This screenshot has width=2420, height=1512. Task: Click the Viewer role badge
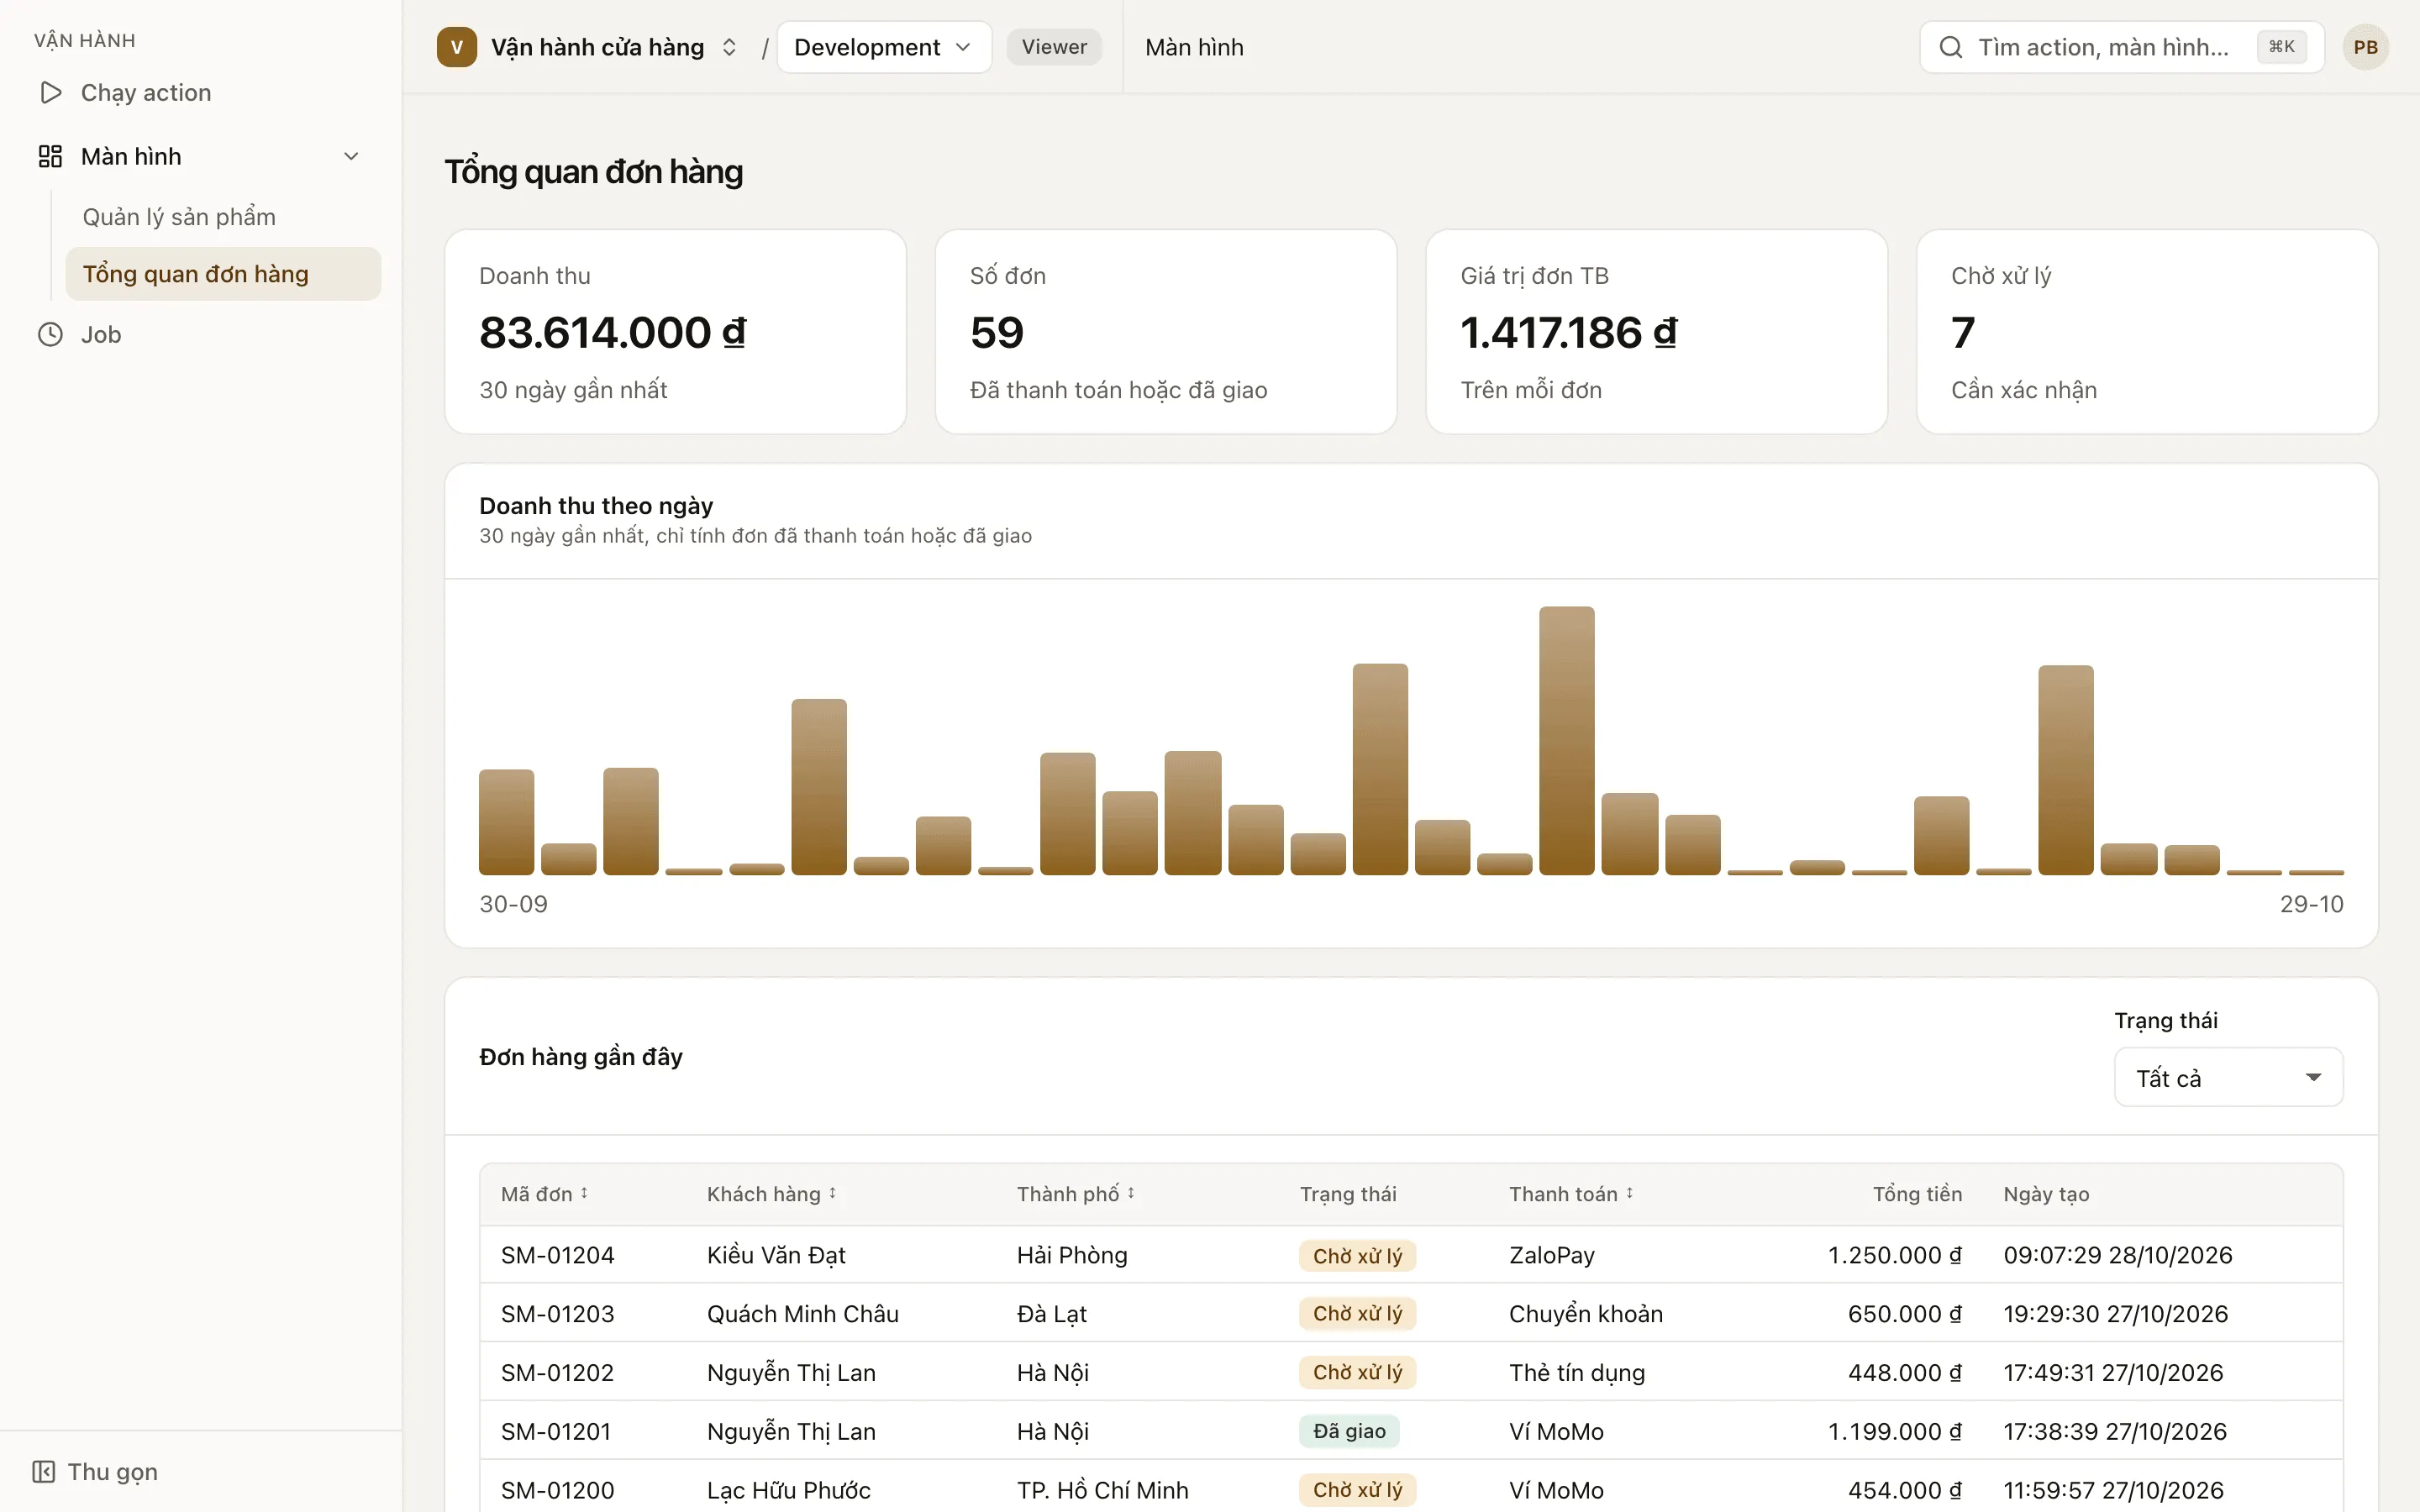click(x=1054, y=47)
